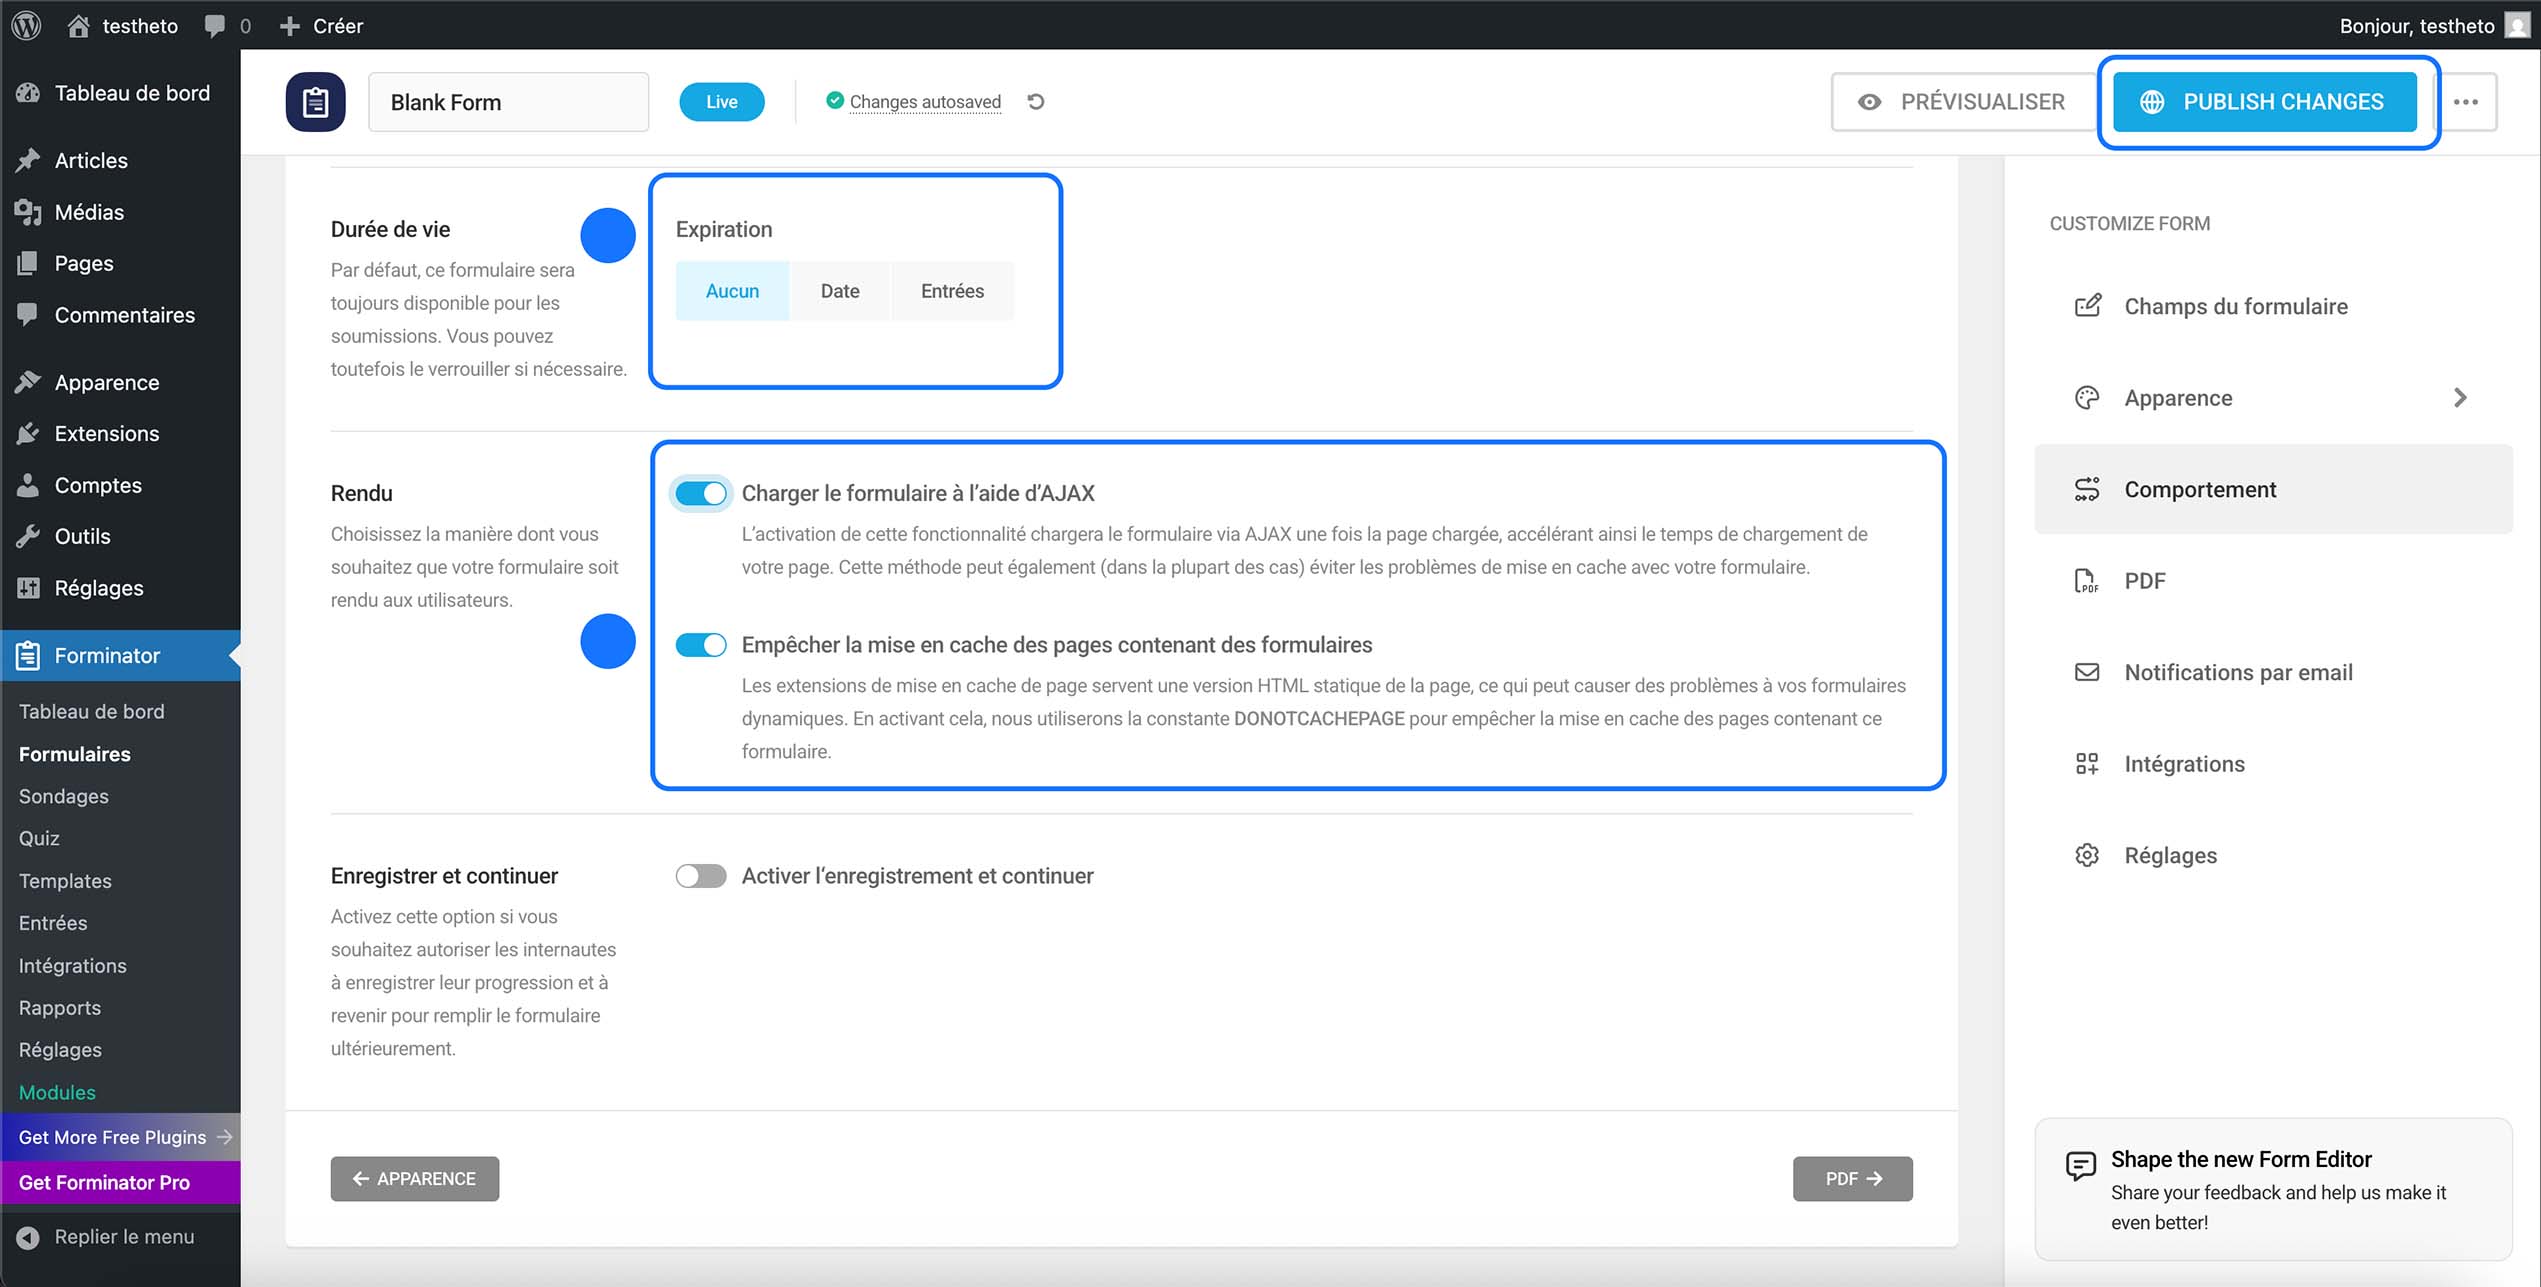This screenshot has width=2541, height=1287.
Task: Open the Intégrations panel
Action: click(x=2183, y=763)
